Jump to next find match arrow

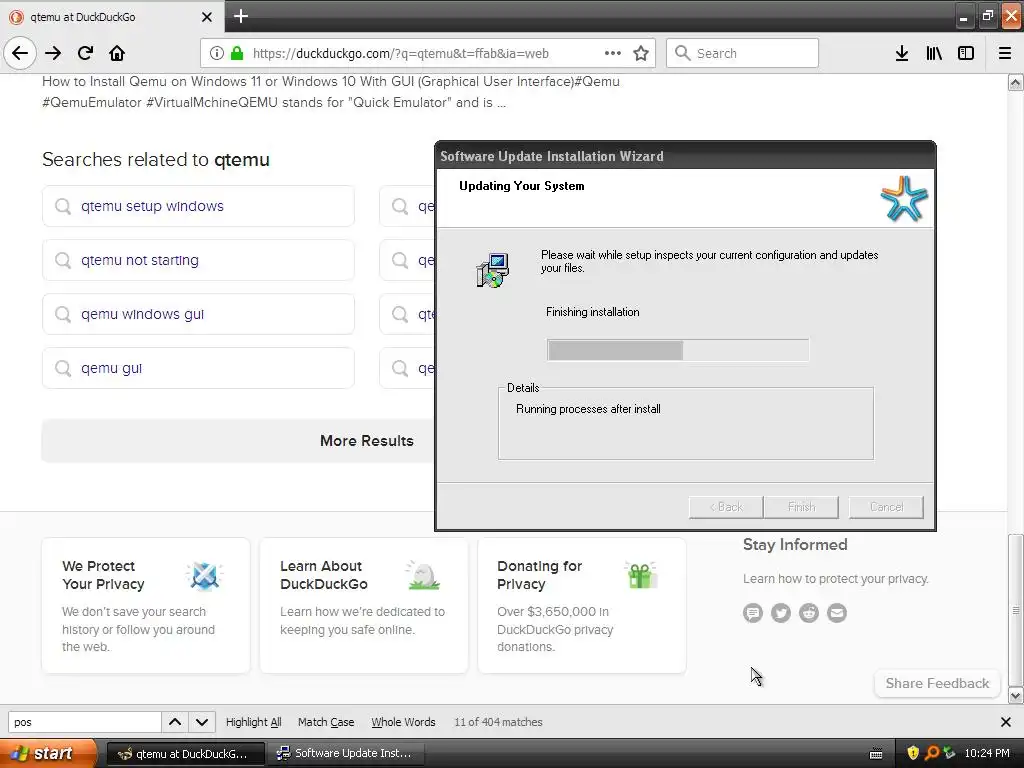click(x=202, y=722)
